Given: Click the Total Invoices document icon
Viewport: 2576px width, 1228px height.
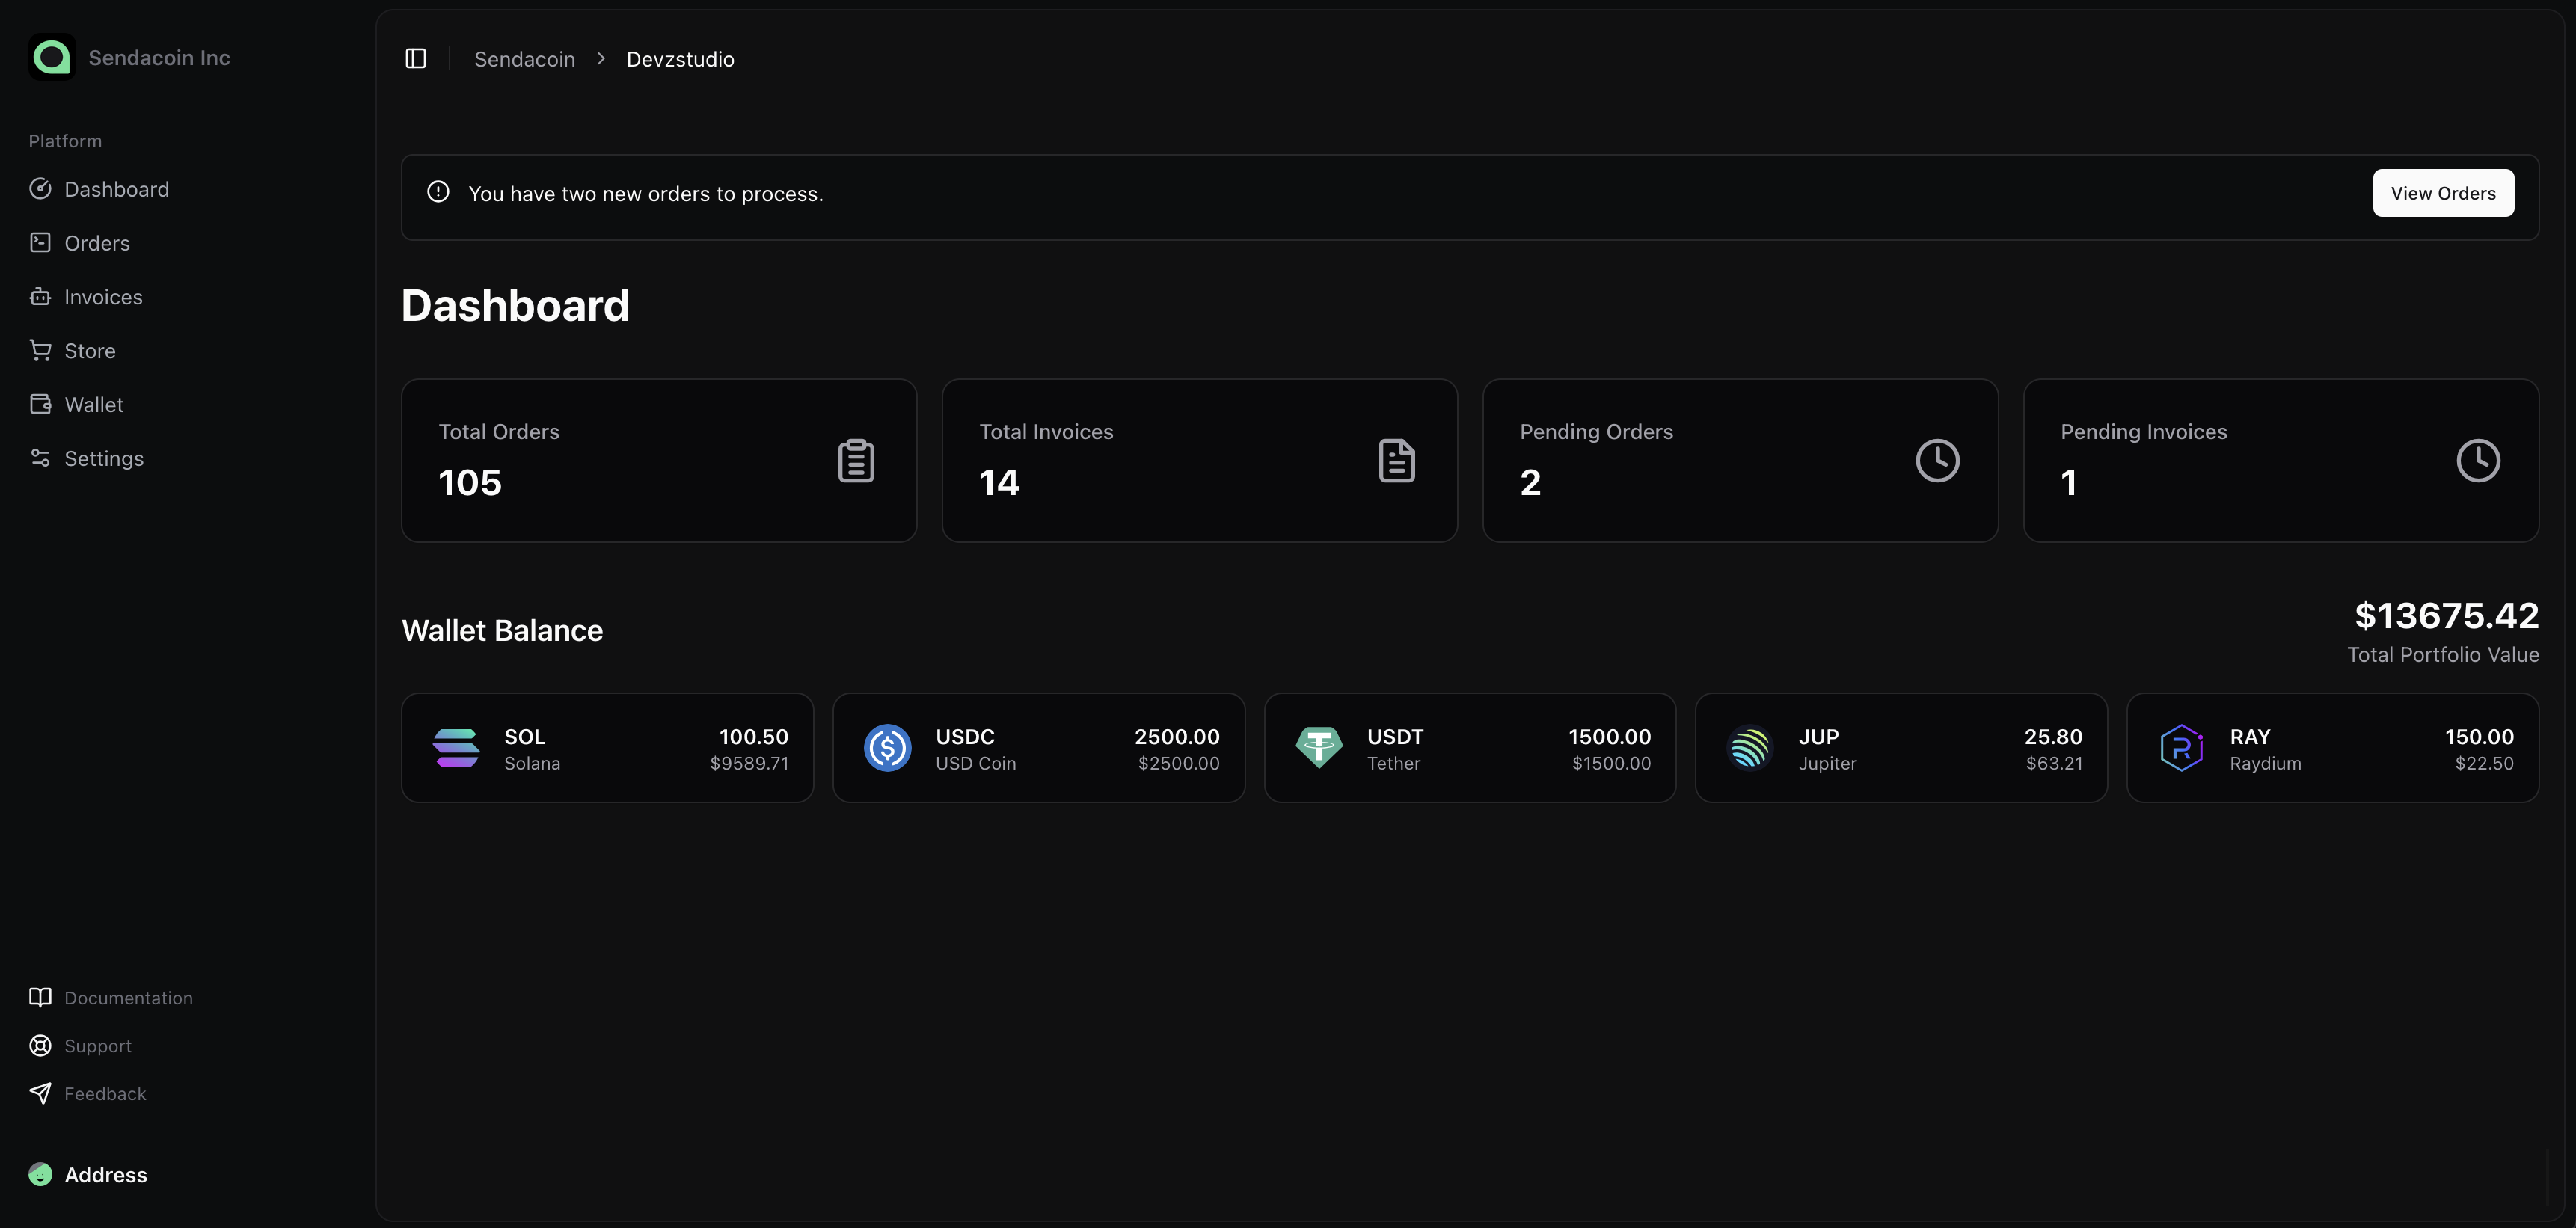Looking at the screenshot, I should (x=1396, y=461).
